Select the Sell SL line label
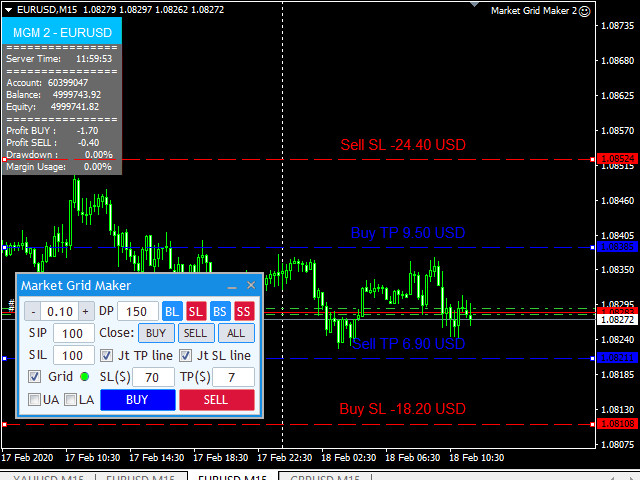This screenshot has height=480, width=640. click(x=403, y=145)
